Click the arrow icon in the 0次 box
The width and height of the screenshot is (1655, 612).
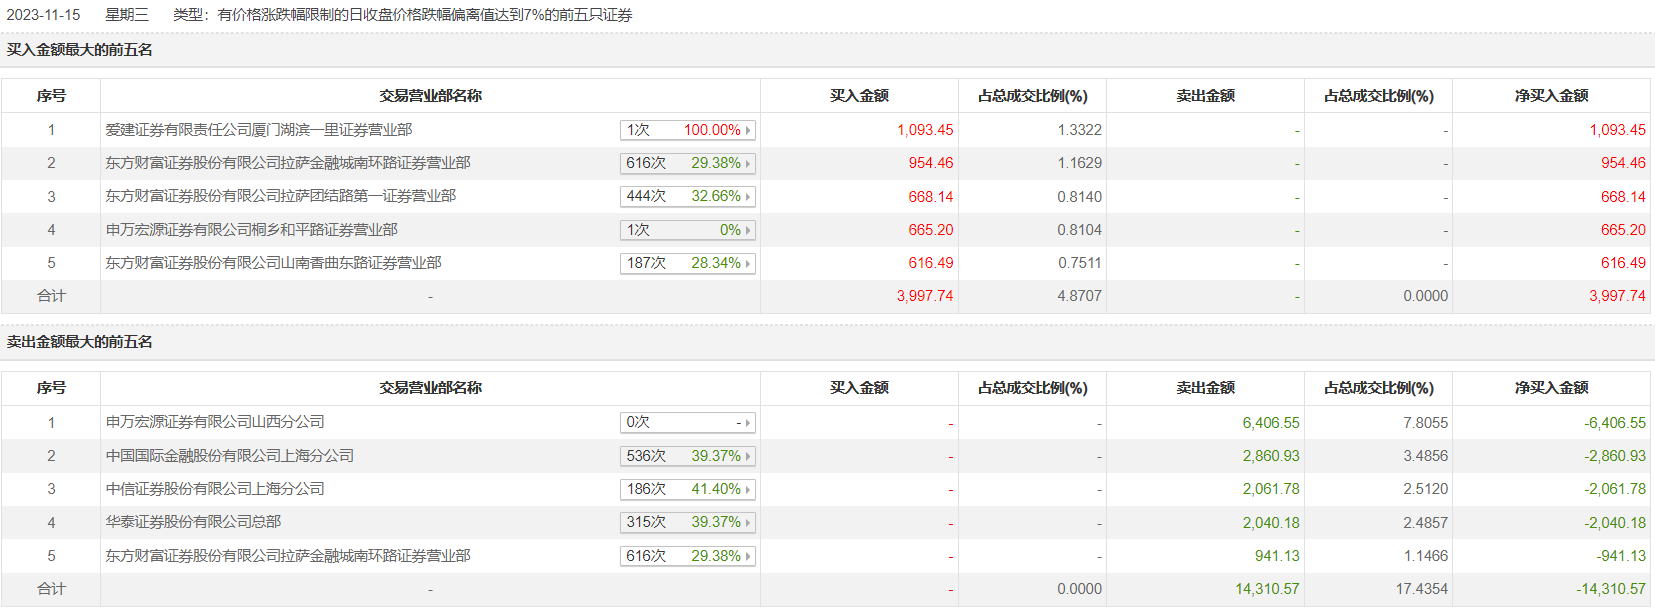click(x=748, y=424)
